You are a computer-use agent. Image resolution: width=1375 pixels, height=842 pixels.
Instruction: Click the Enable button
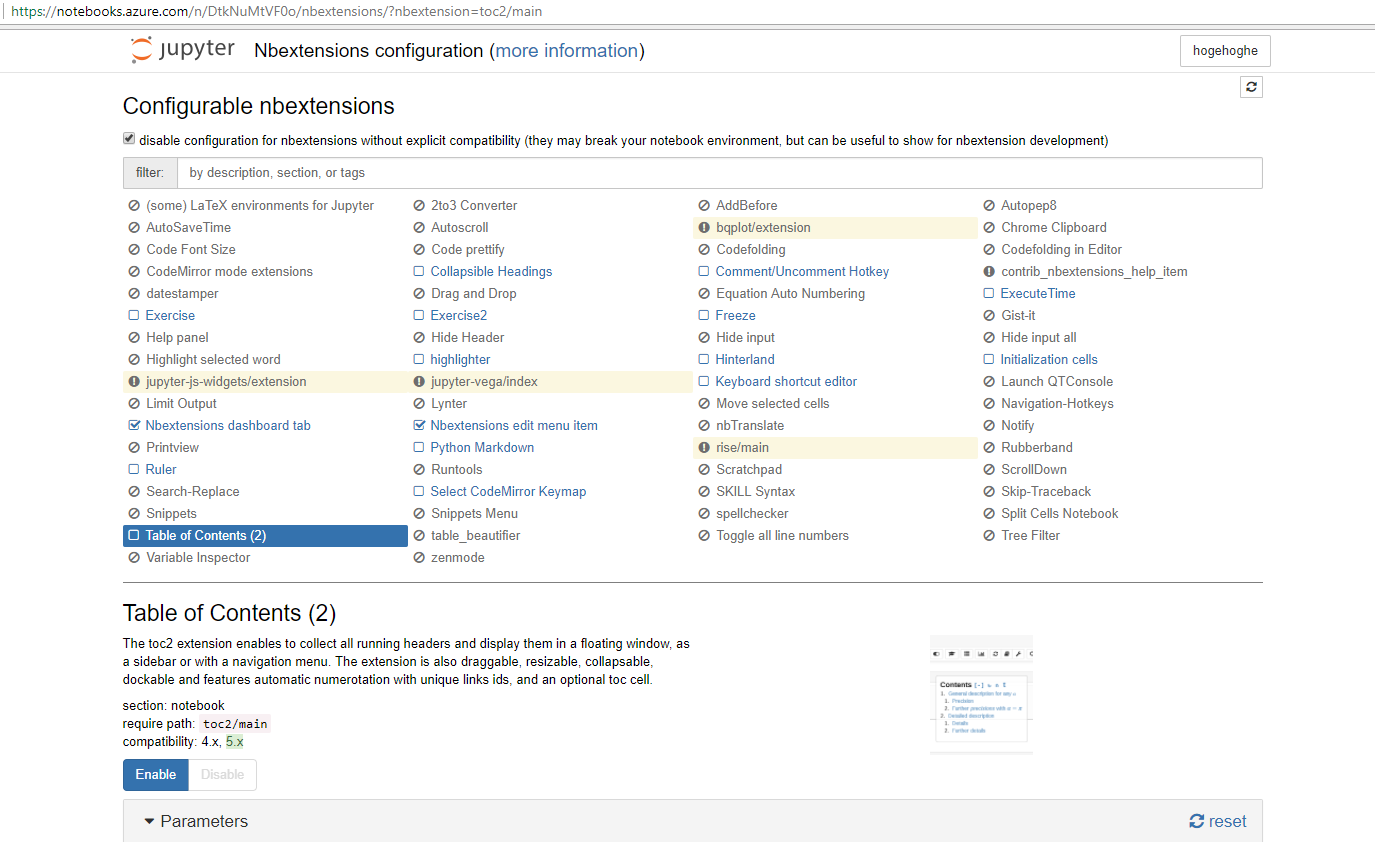click(155, 774)
